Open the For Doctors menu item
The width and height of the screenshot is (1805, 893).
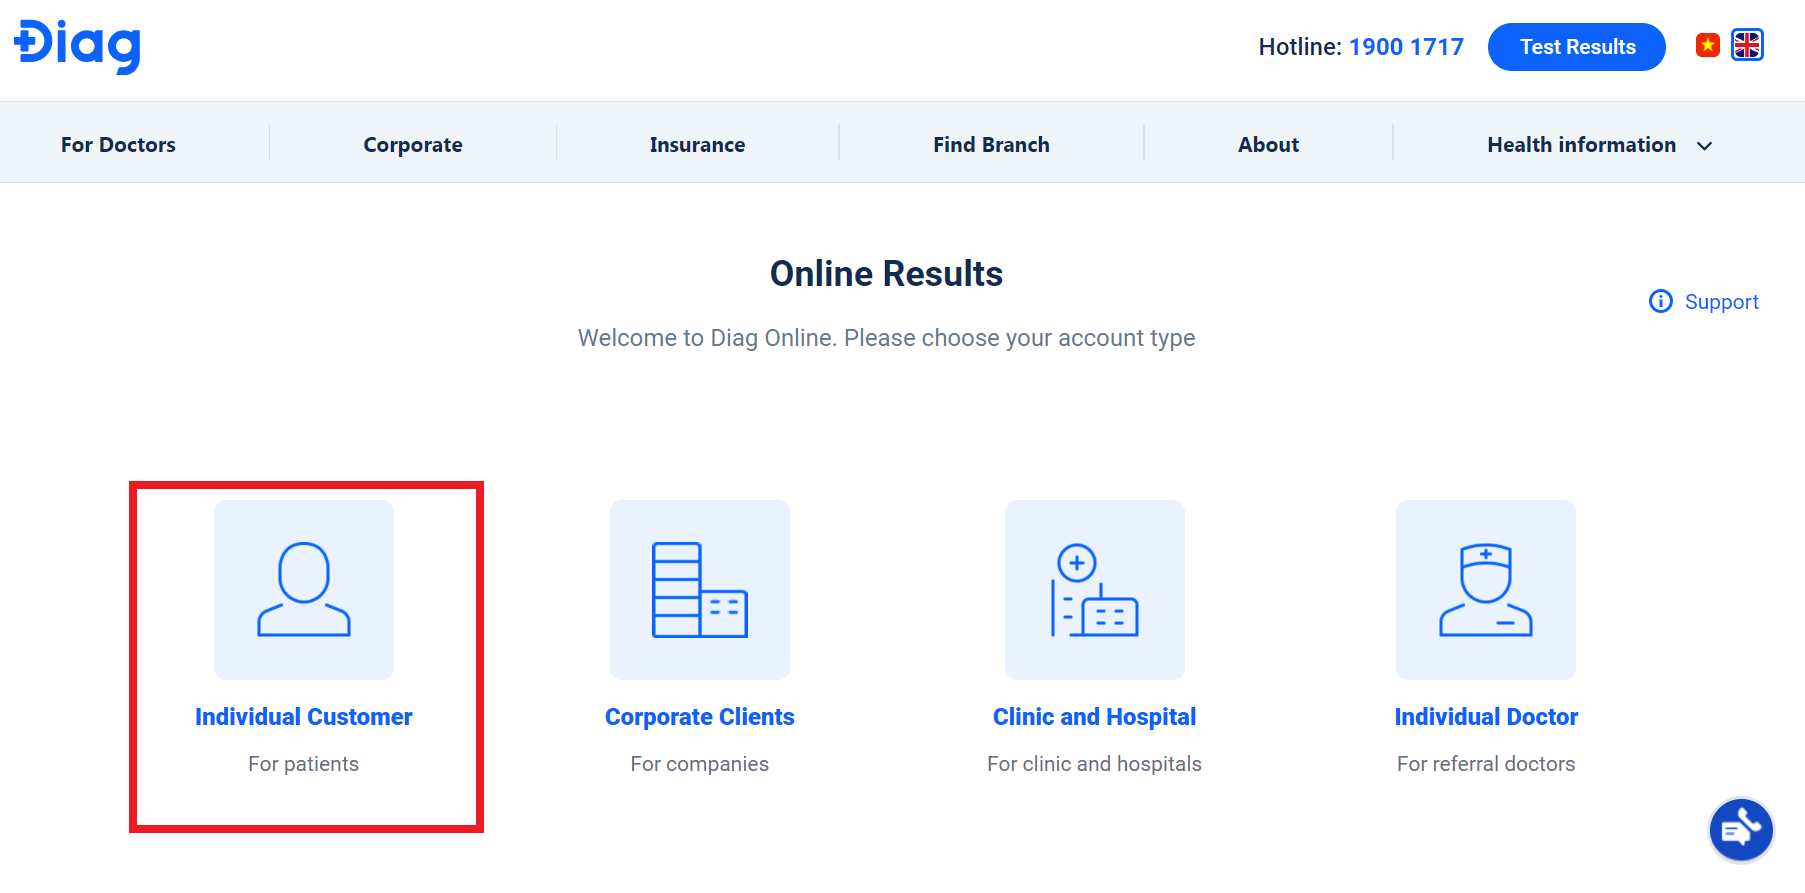click(118, 145)
